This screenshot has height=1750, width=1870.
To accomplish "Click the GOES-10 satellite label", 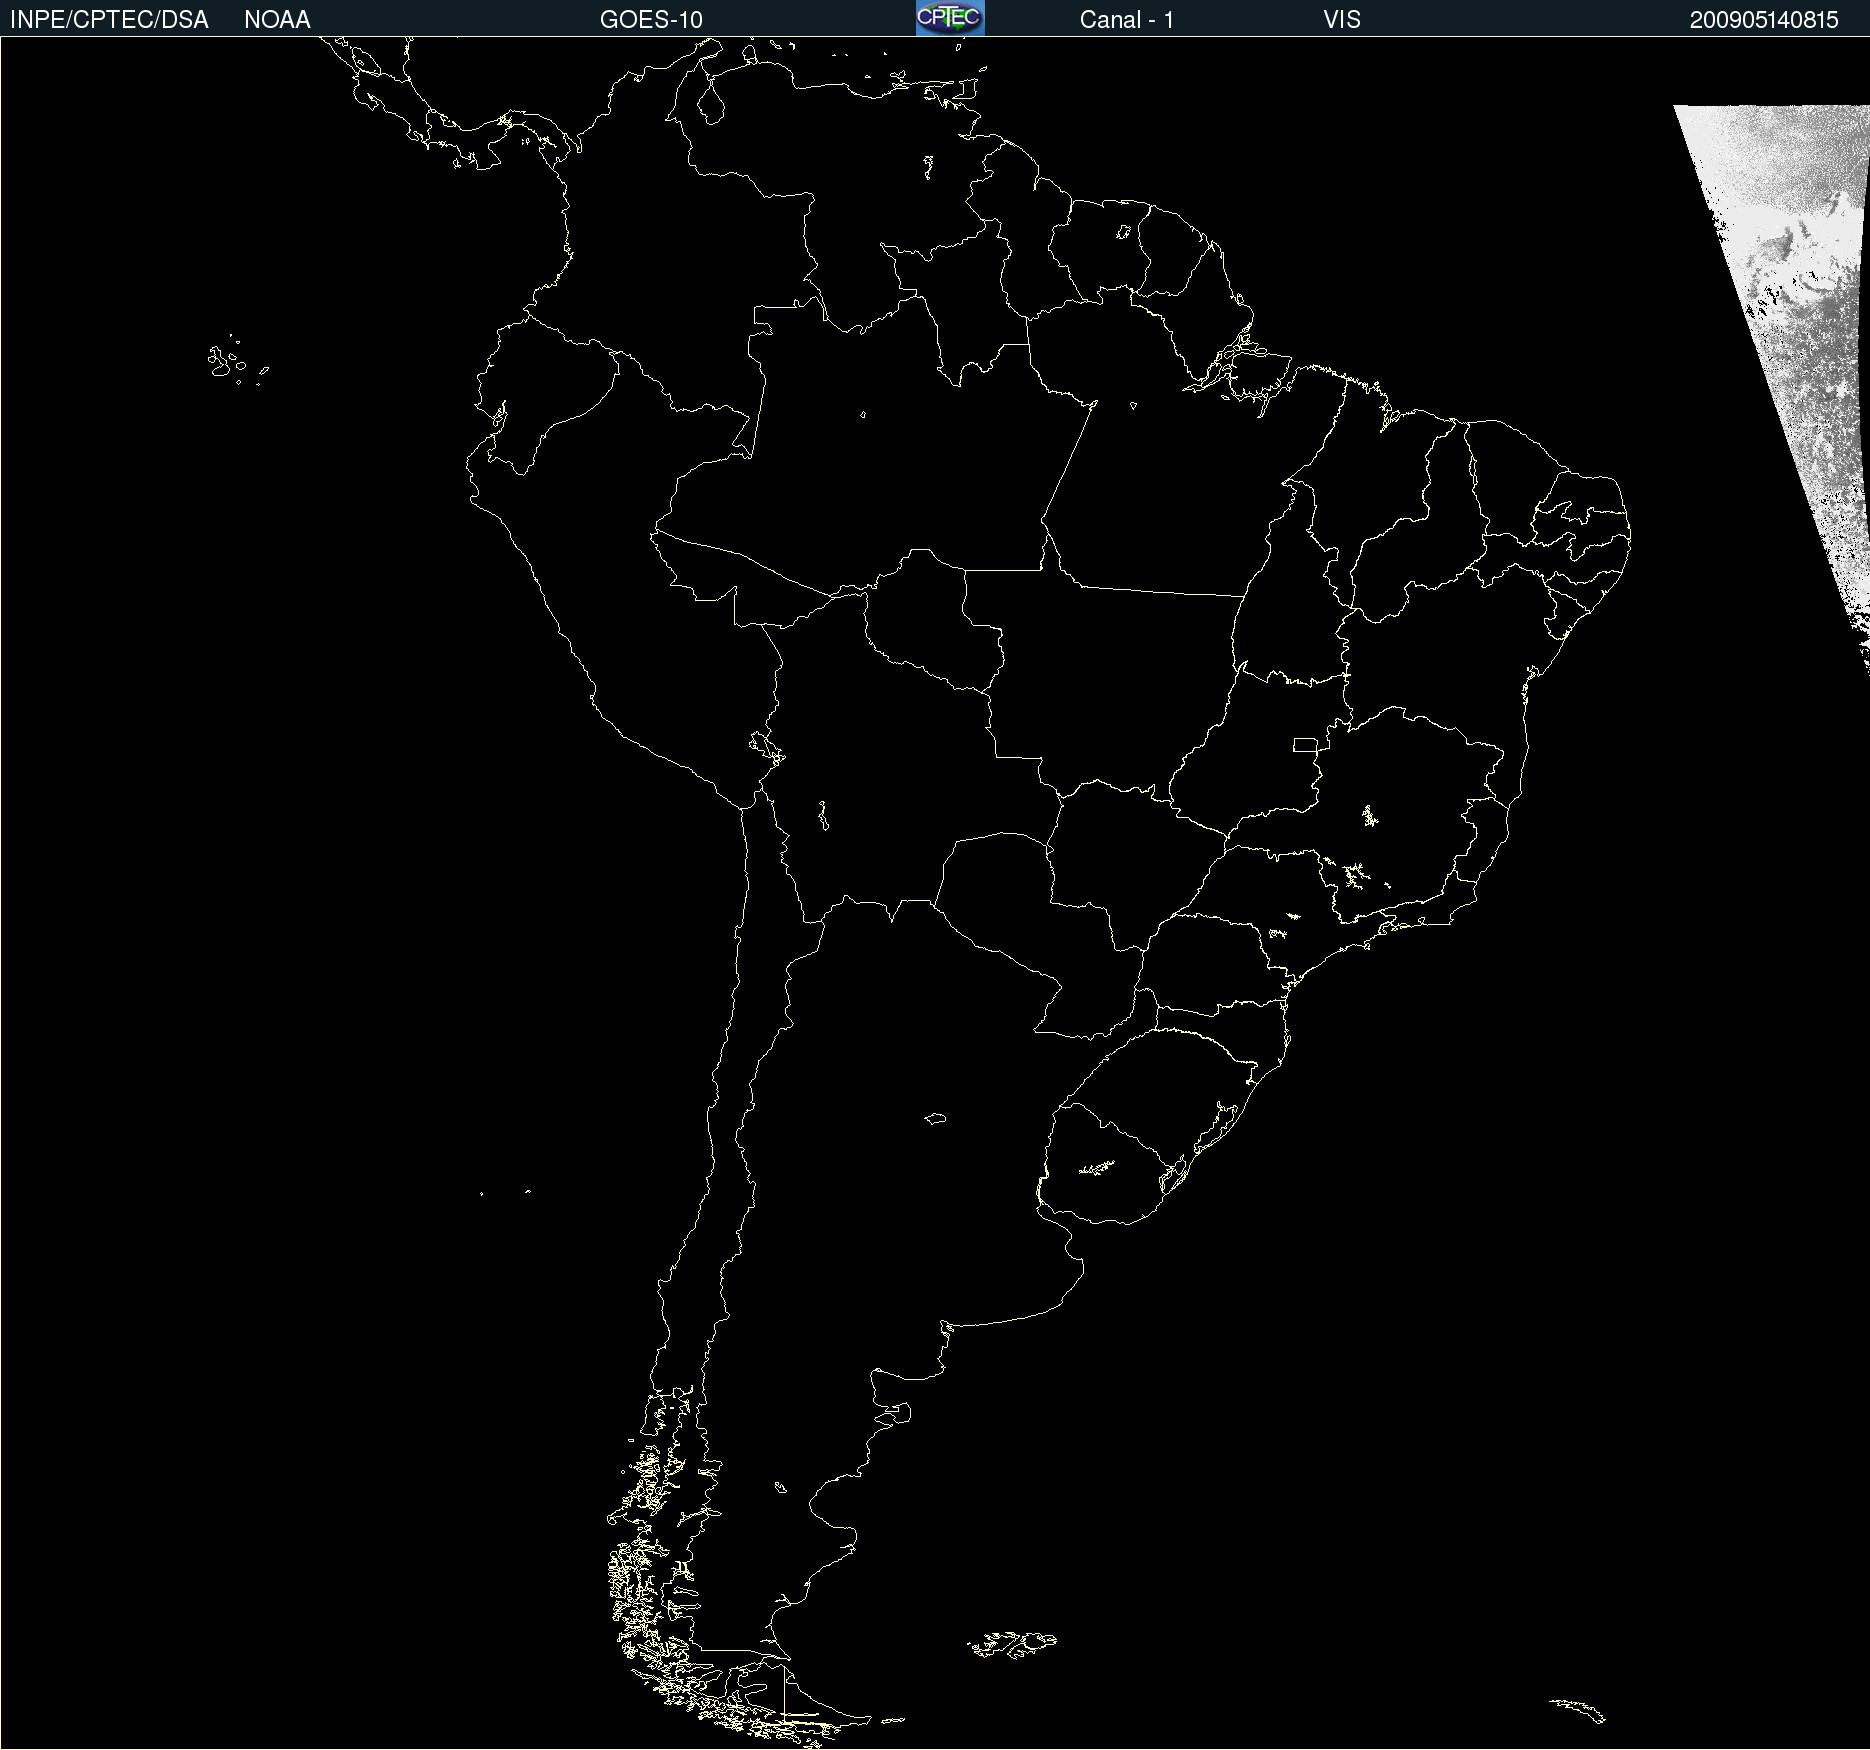I will pos(651,20).
